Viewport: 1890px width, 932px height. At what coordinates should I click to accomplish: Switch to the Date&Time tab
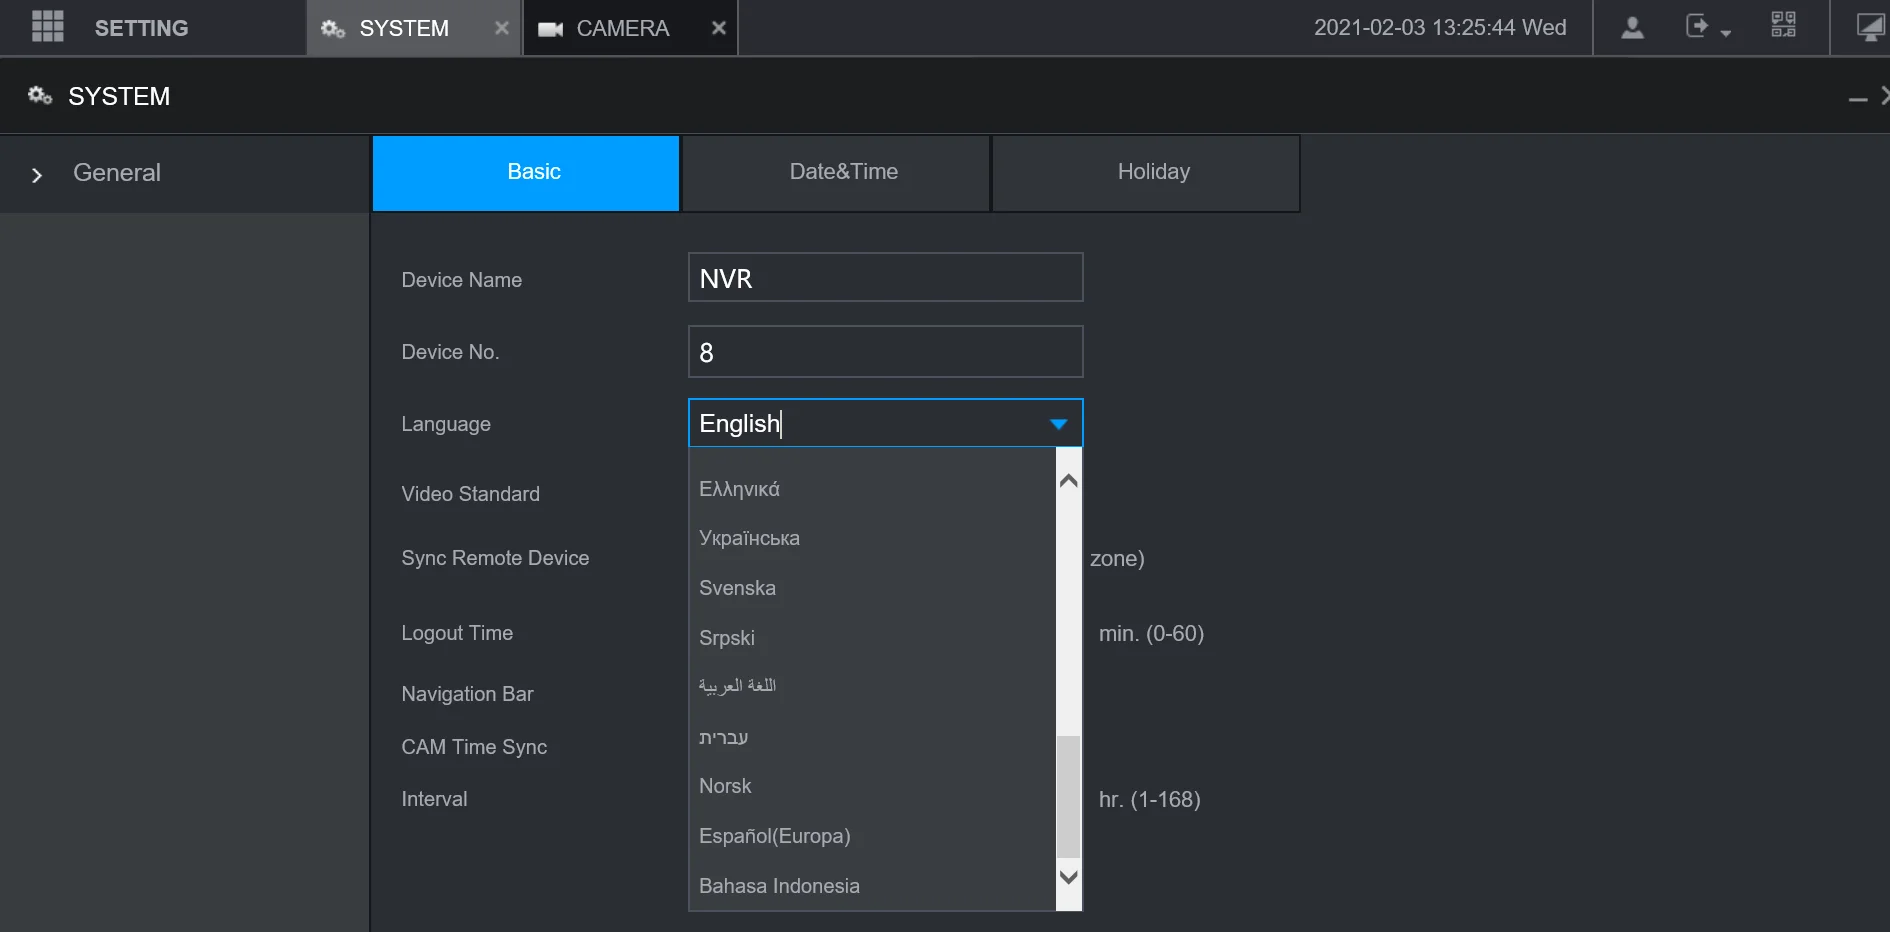click(843, 172)
